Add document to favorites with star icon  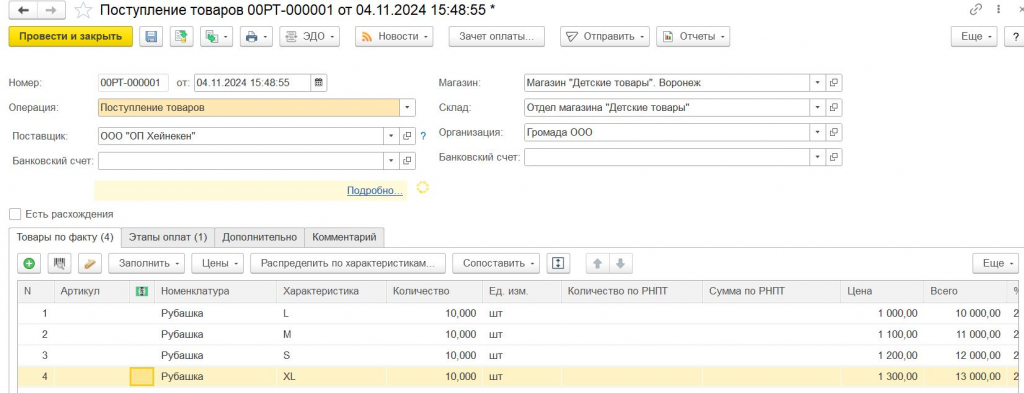[83, 10]
